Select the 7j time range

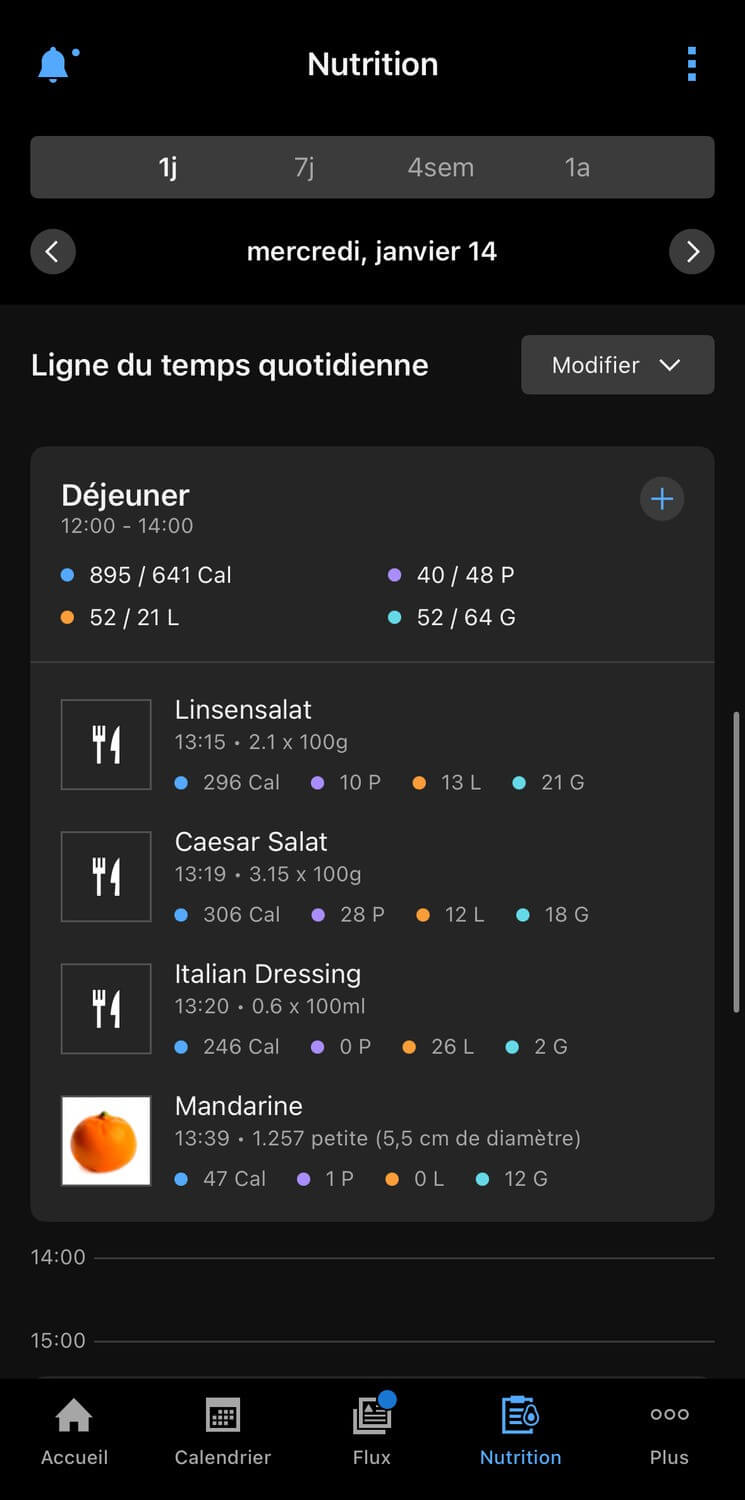pos(304,167)
